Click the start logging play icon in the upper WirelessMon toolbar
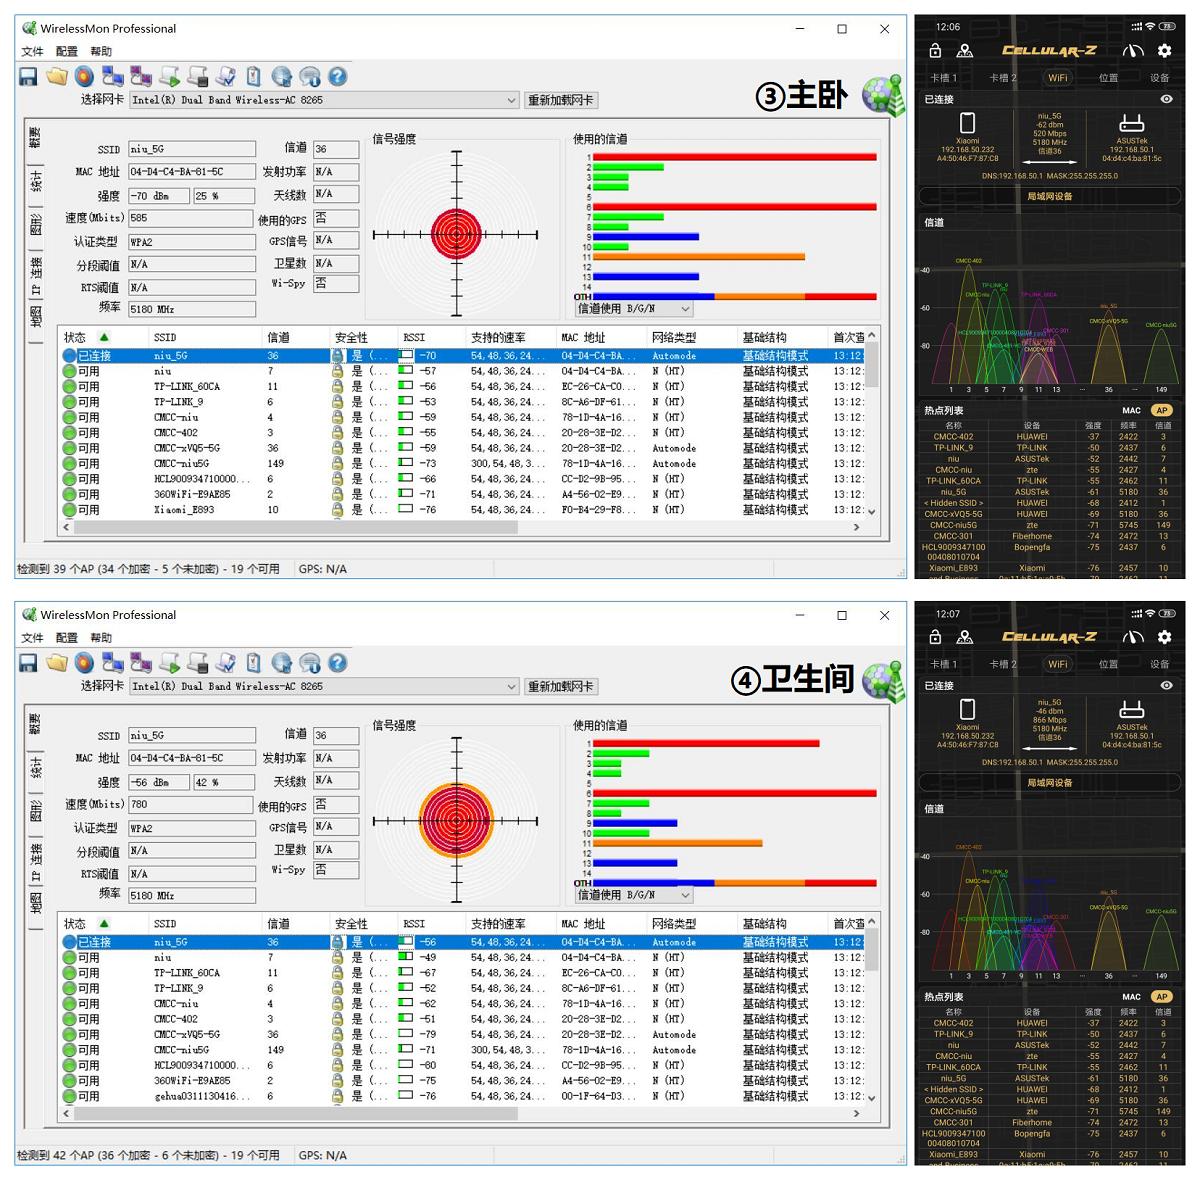Image resolution: width=1200 pixels, height=1180 pixels. (x=170, y=76)
